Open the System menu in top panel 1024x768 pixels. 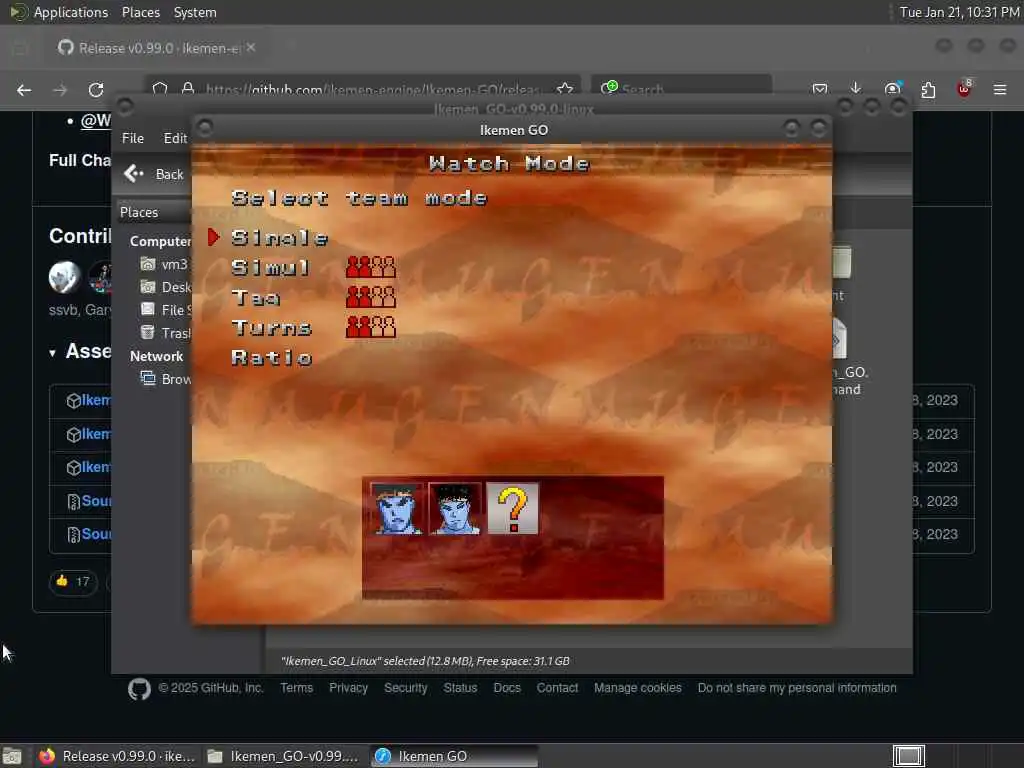[x=195, y=12]
